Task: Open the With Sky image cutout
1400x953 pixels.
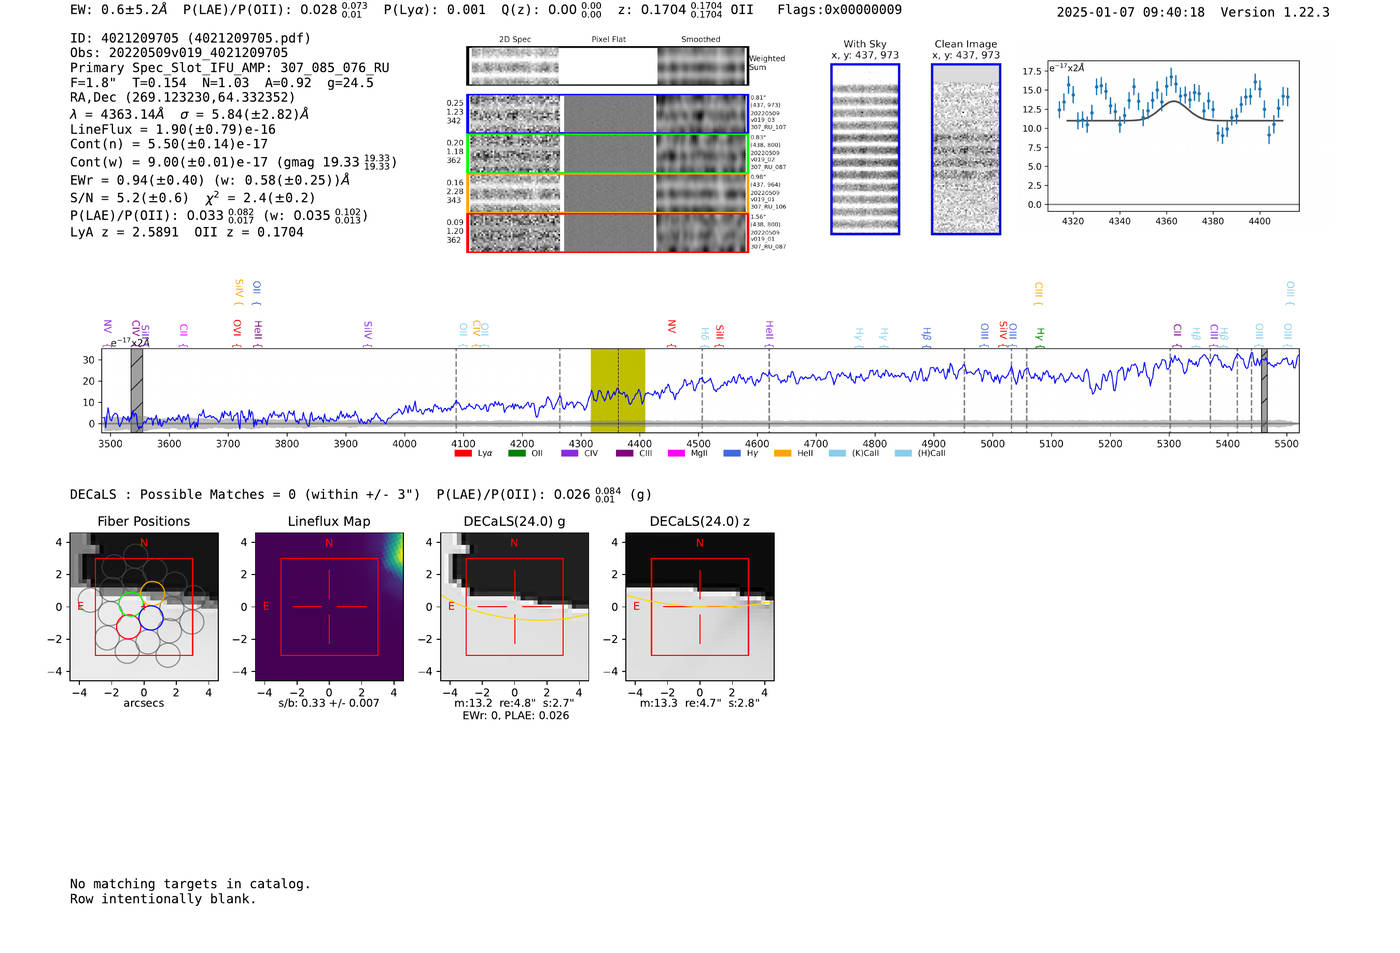Action: (865, 149)
